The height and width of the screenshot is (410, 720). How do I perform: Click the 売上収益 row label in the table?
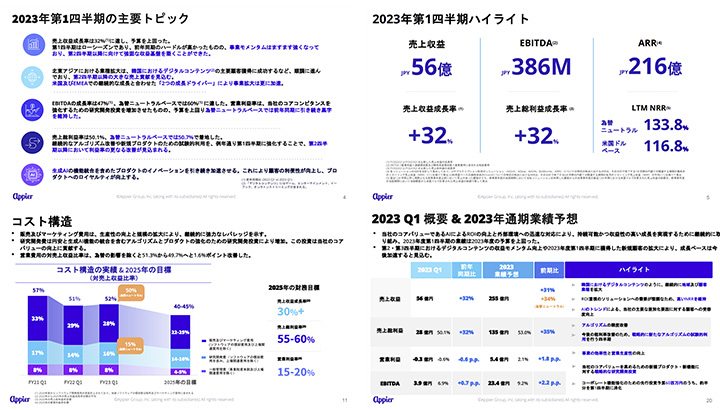coord(390,299)
